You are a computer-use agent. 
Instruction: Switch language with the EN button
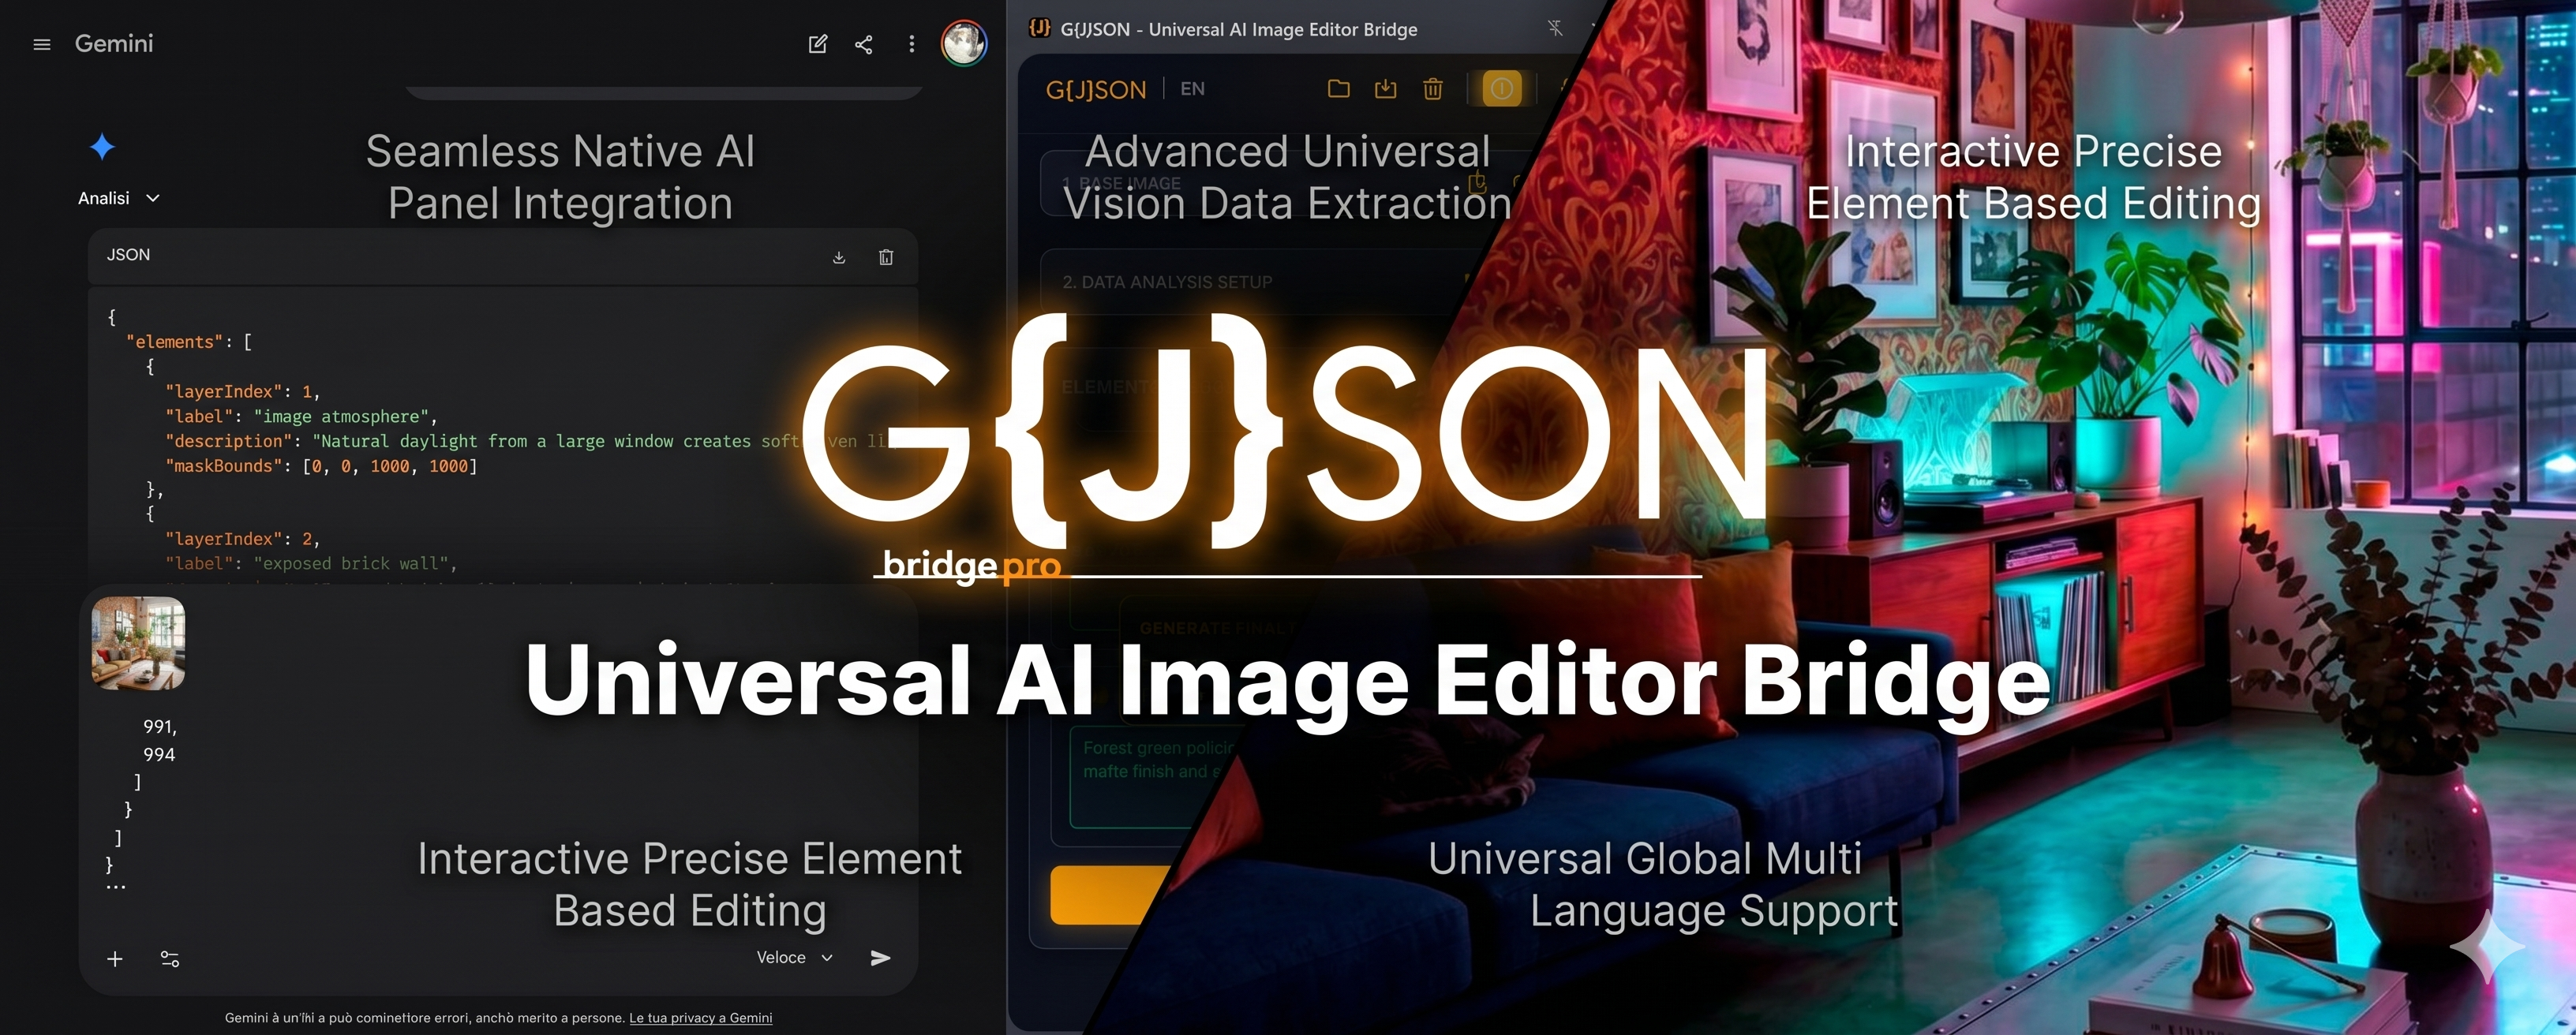coord(1192,89)
